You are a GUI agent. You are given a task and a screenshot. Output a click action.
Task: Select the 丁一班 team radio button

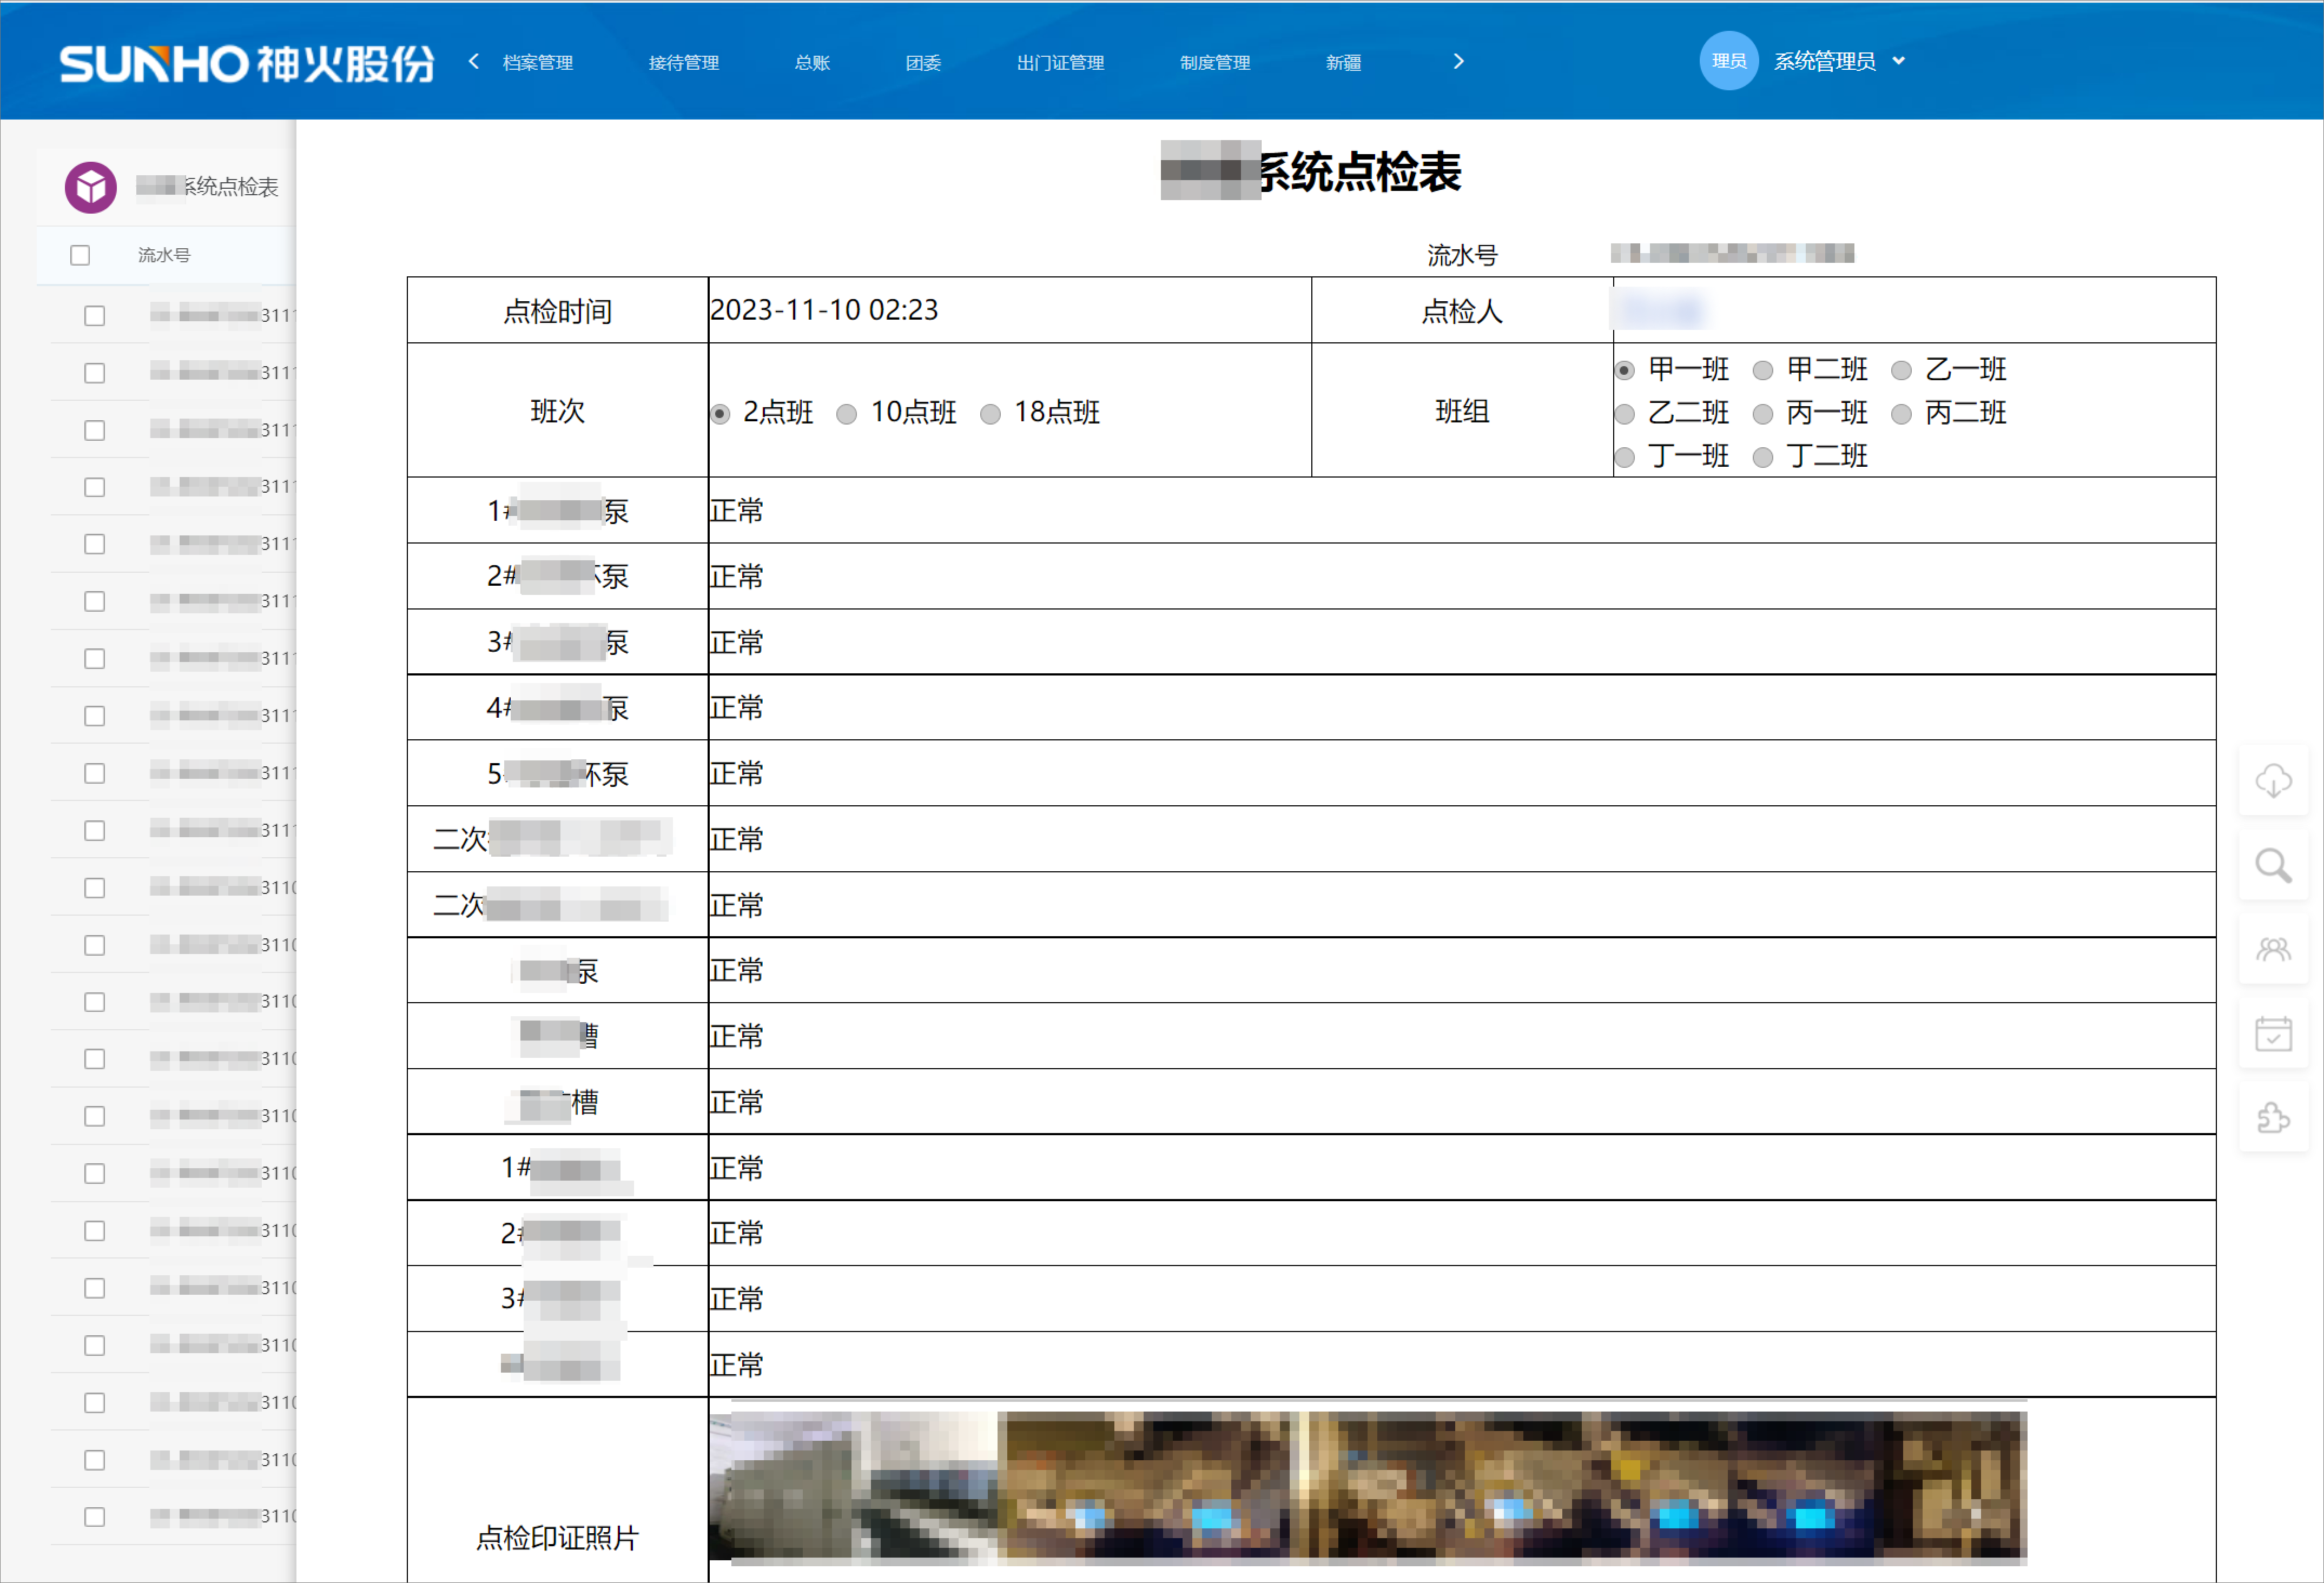[1625, 457]
